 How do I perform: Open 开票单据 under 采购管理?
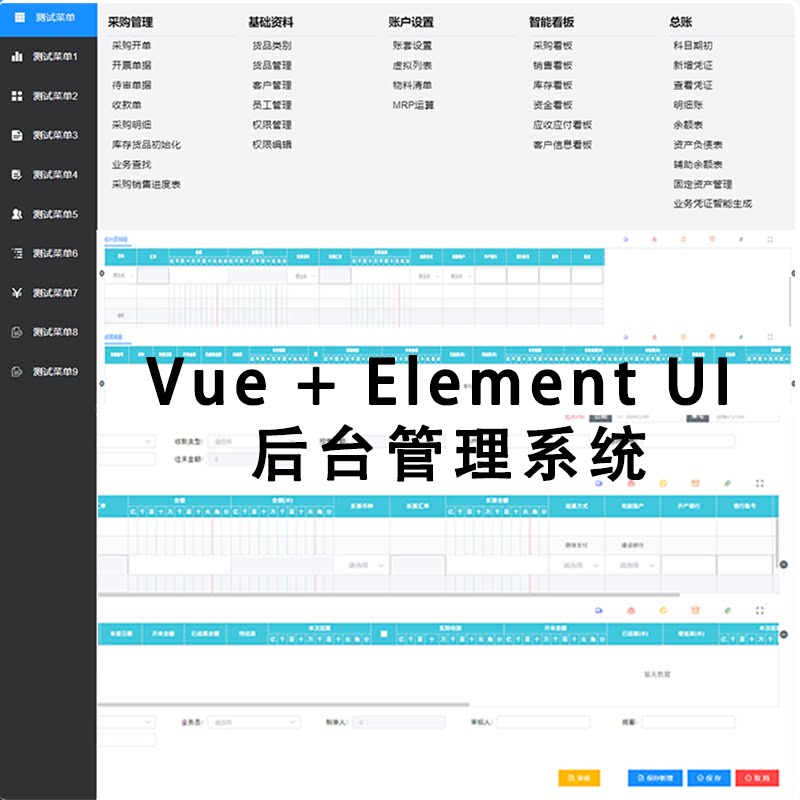pos(132,65)
